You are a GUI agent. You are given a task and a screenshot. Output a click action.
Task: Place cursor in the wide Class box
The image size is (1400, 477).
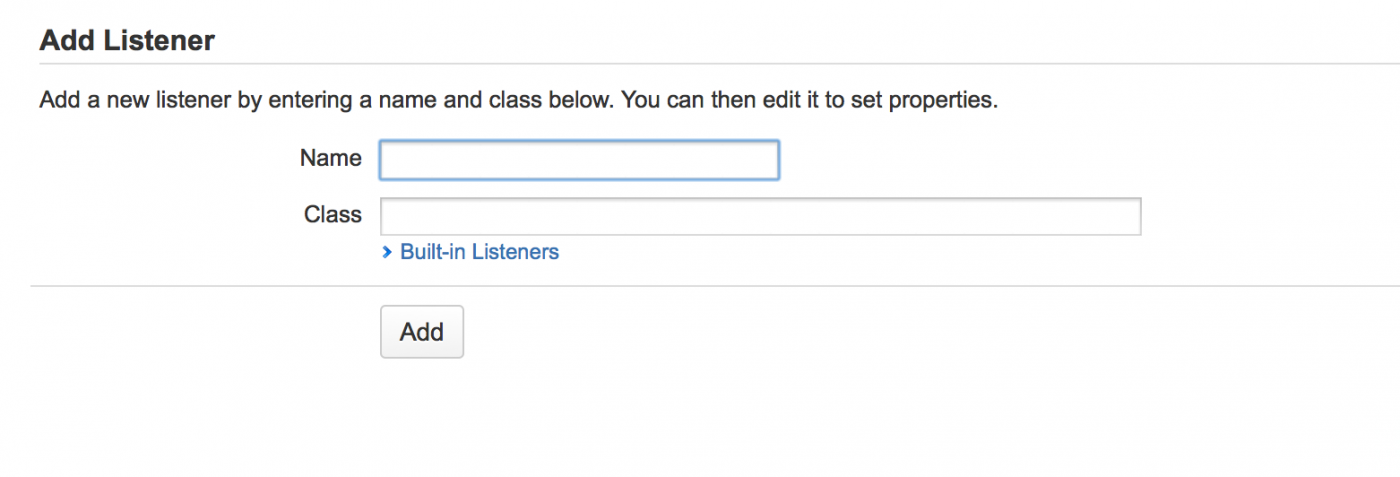coord(760,216)
